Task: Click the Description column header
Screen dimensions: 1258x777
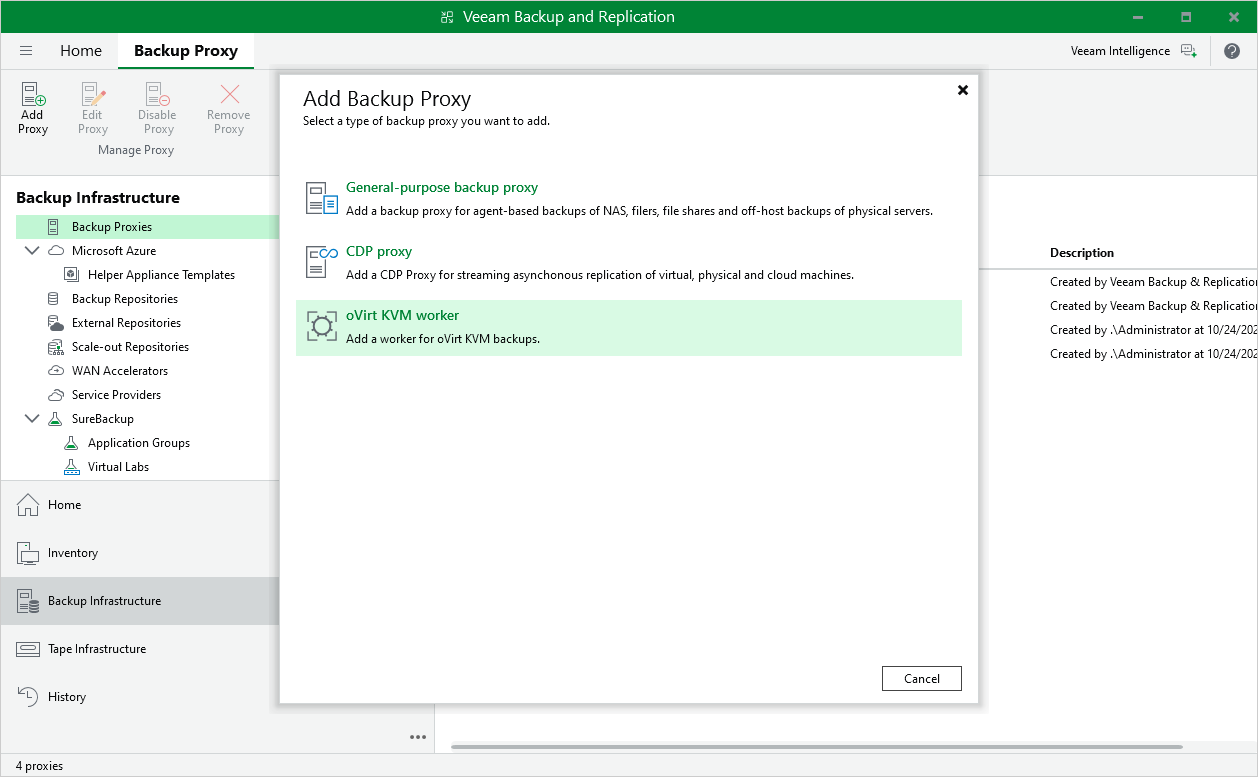Action: click(x=1082, y=253)
